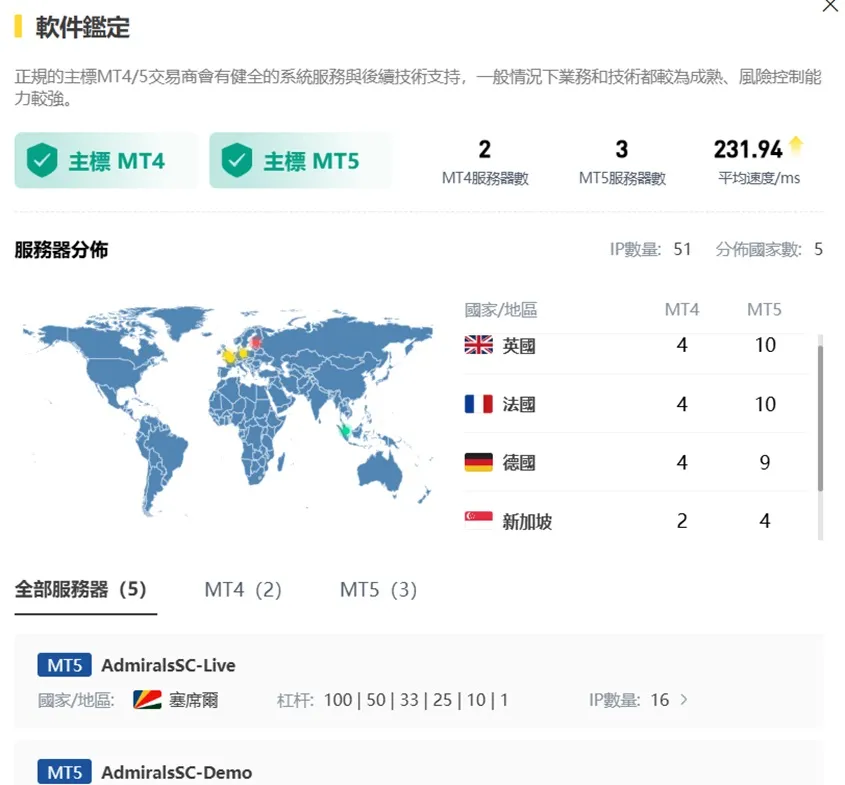Click the Singapore flag icon next to 新加坡
Image resolution: width=845 pixels, height=785 pixels.
pos(479,520)
